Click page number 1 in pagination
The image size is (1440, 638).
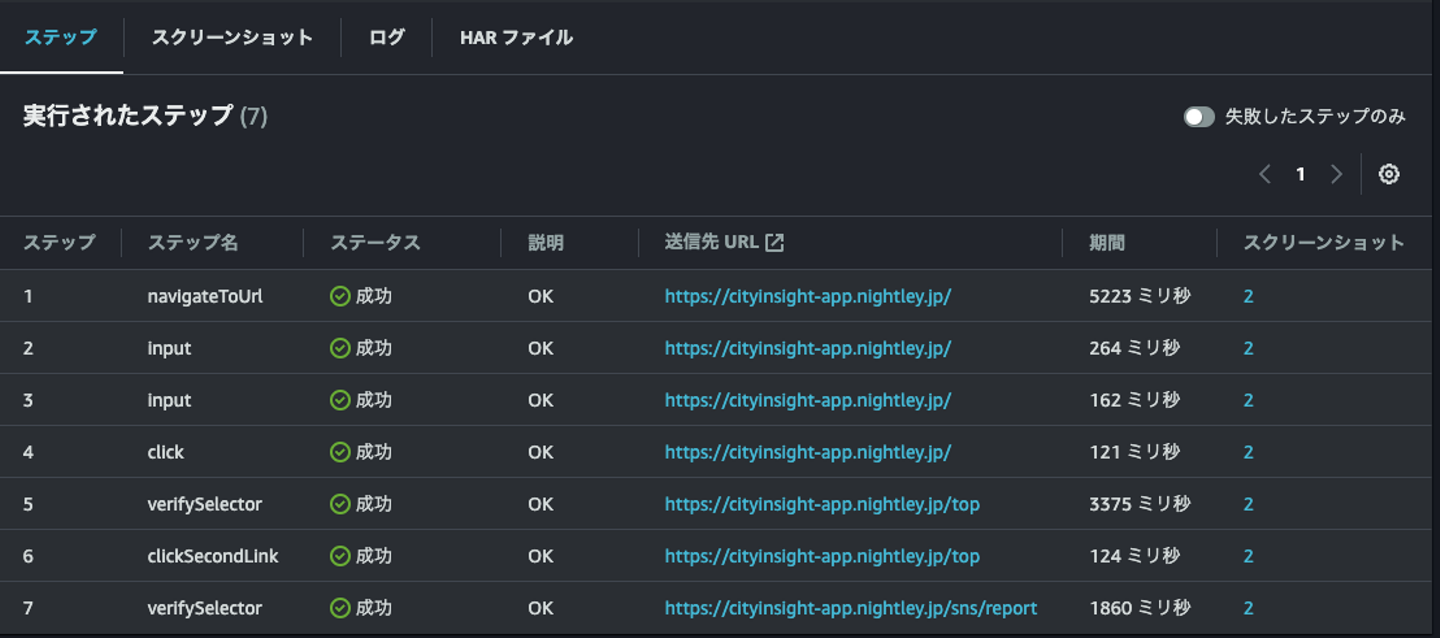coord(1300,174)
